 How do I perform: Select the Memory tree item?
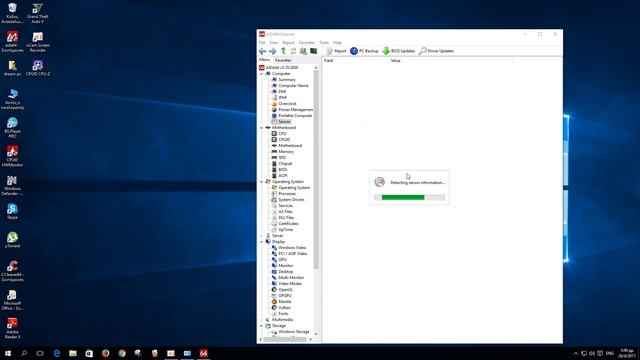tap(286, 151)
